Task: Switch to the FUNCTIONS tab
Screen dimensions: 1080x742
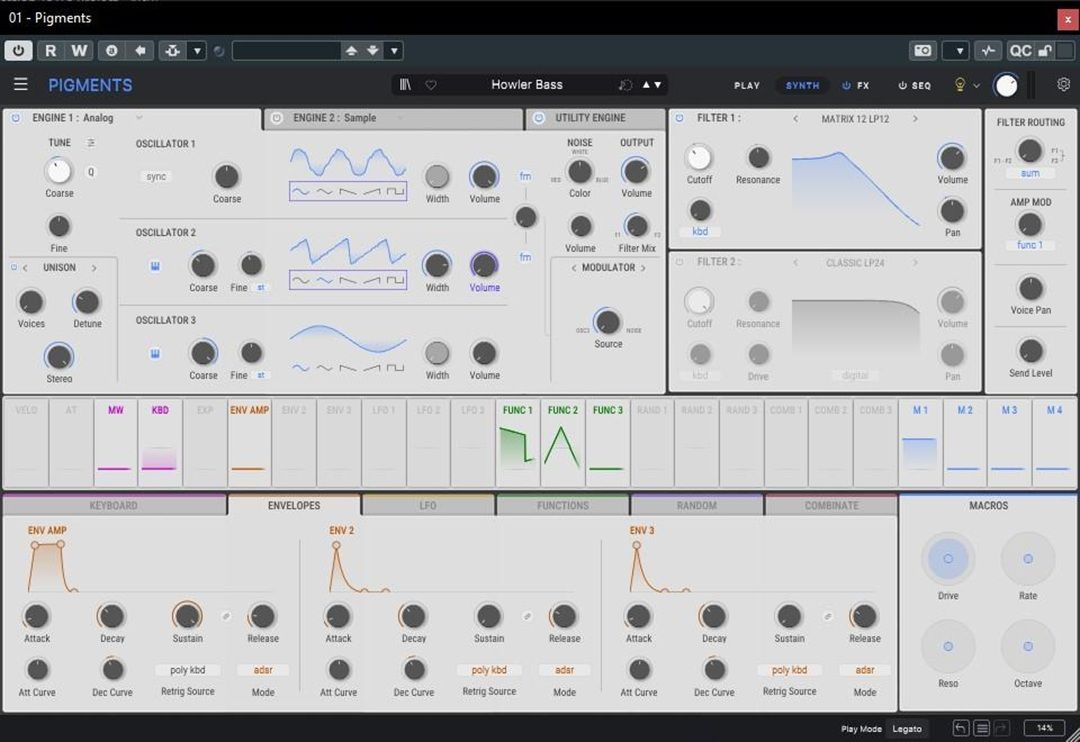Action: [563, 505]
